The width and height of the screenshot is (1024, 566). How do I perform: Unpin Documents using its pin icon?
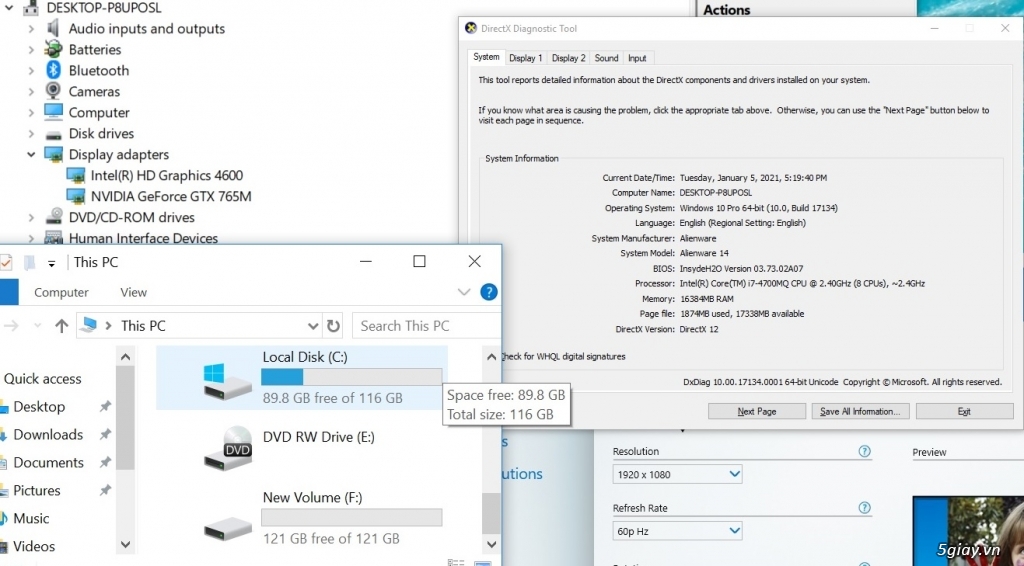point(105,463)
